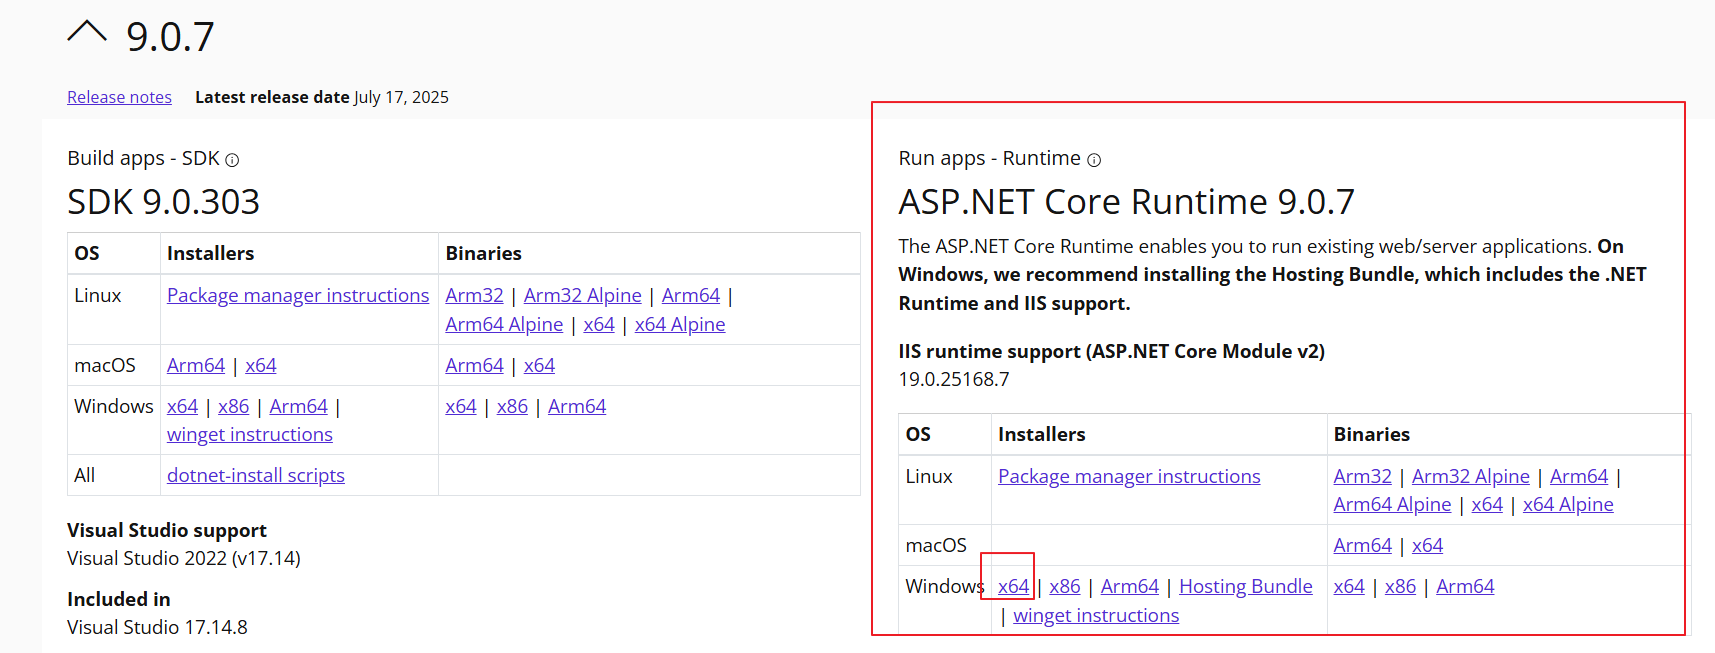Click the info icon next to Run apps - Runtime
Screen dimensions: 1715x653
point(1094,160)
